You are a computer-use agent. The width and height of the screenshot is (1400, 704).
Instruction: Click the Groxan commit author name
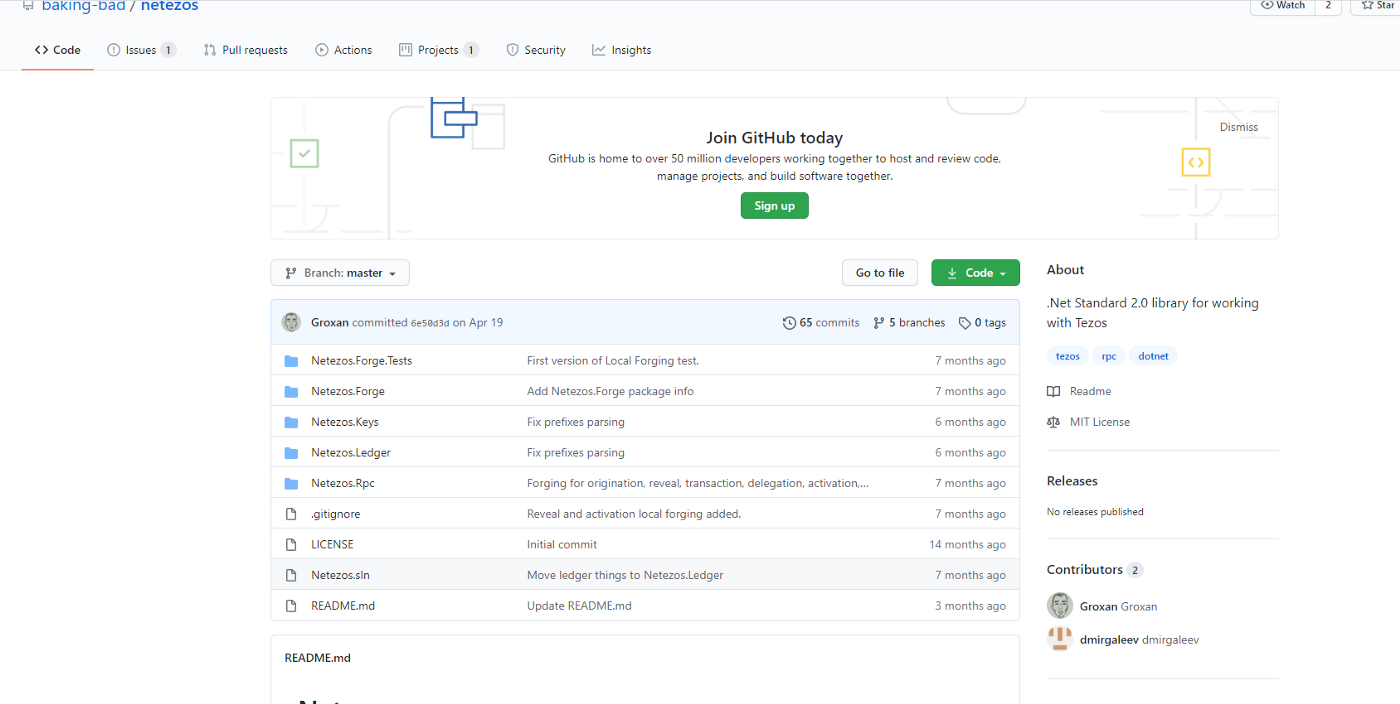pos(330,323)
